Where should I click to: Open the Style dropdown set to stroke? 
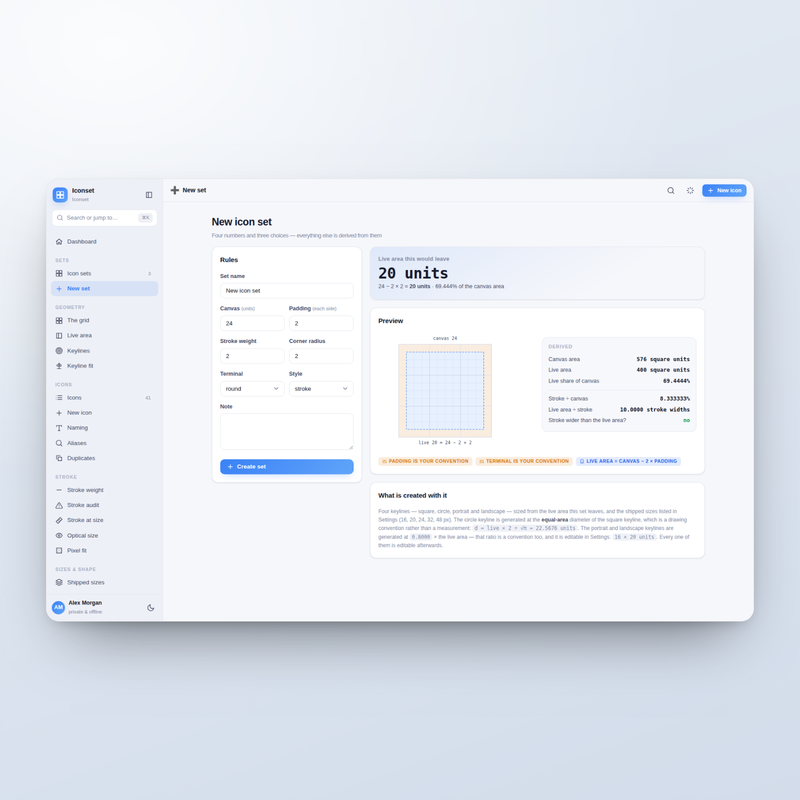tap(321, 389)
